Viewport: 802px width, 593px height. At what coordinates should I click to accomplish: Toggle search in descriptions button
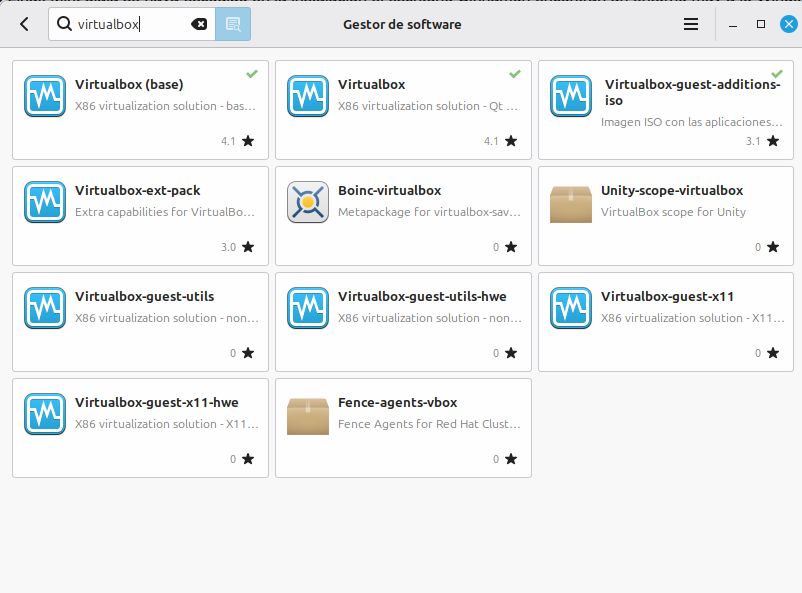click(233, 24)
